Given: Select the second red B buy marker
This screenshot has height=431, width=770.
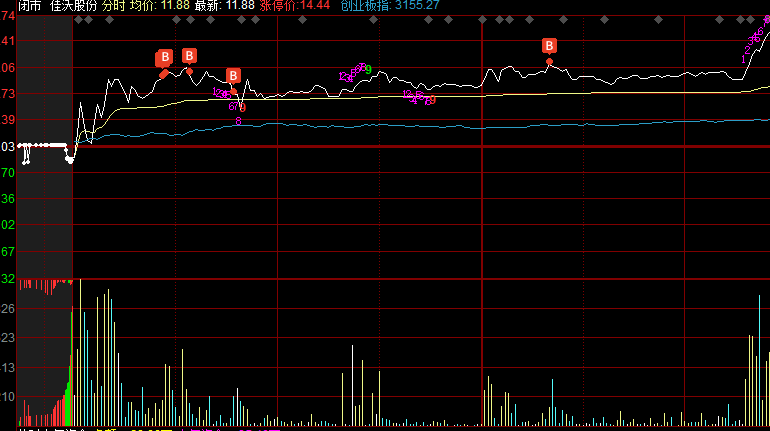Looking at the screenshot, I should 189,56.
